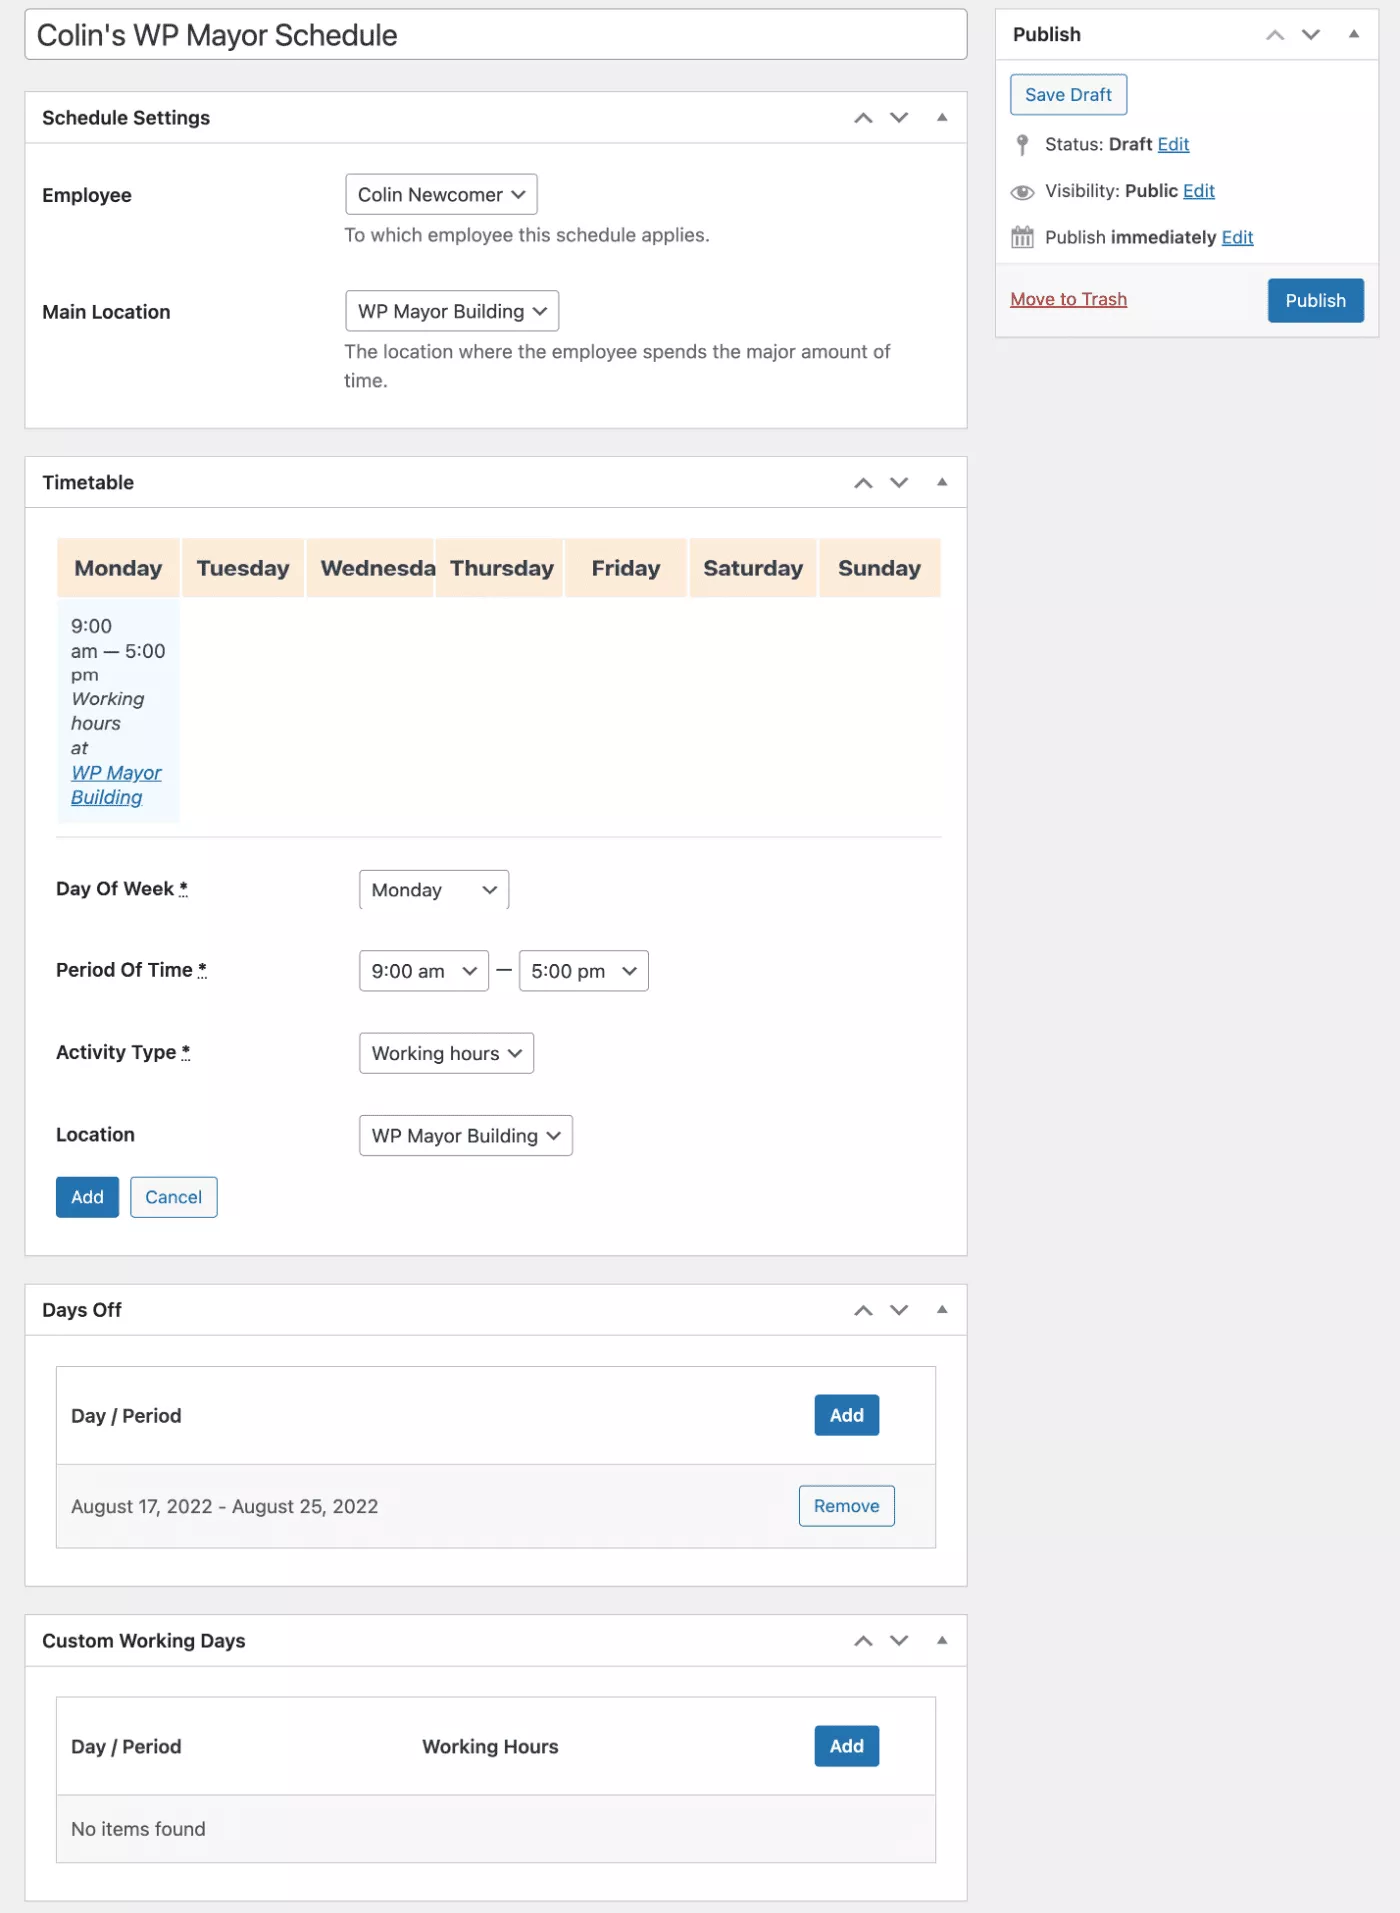
Task: Click the Sunday column header
Action: click(880, 568)
